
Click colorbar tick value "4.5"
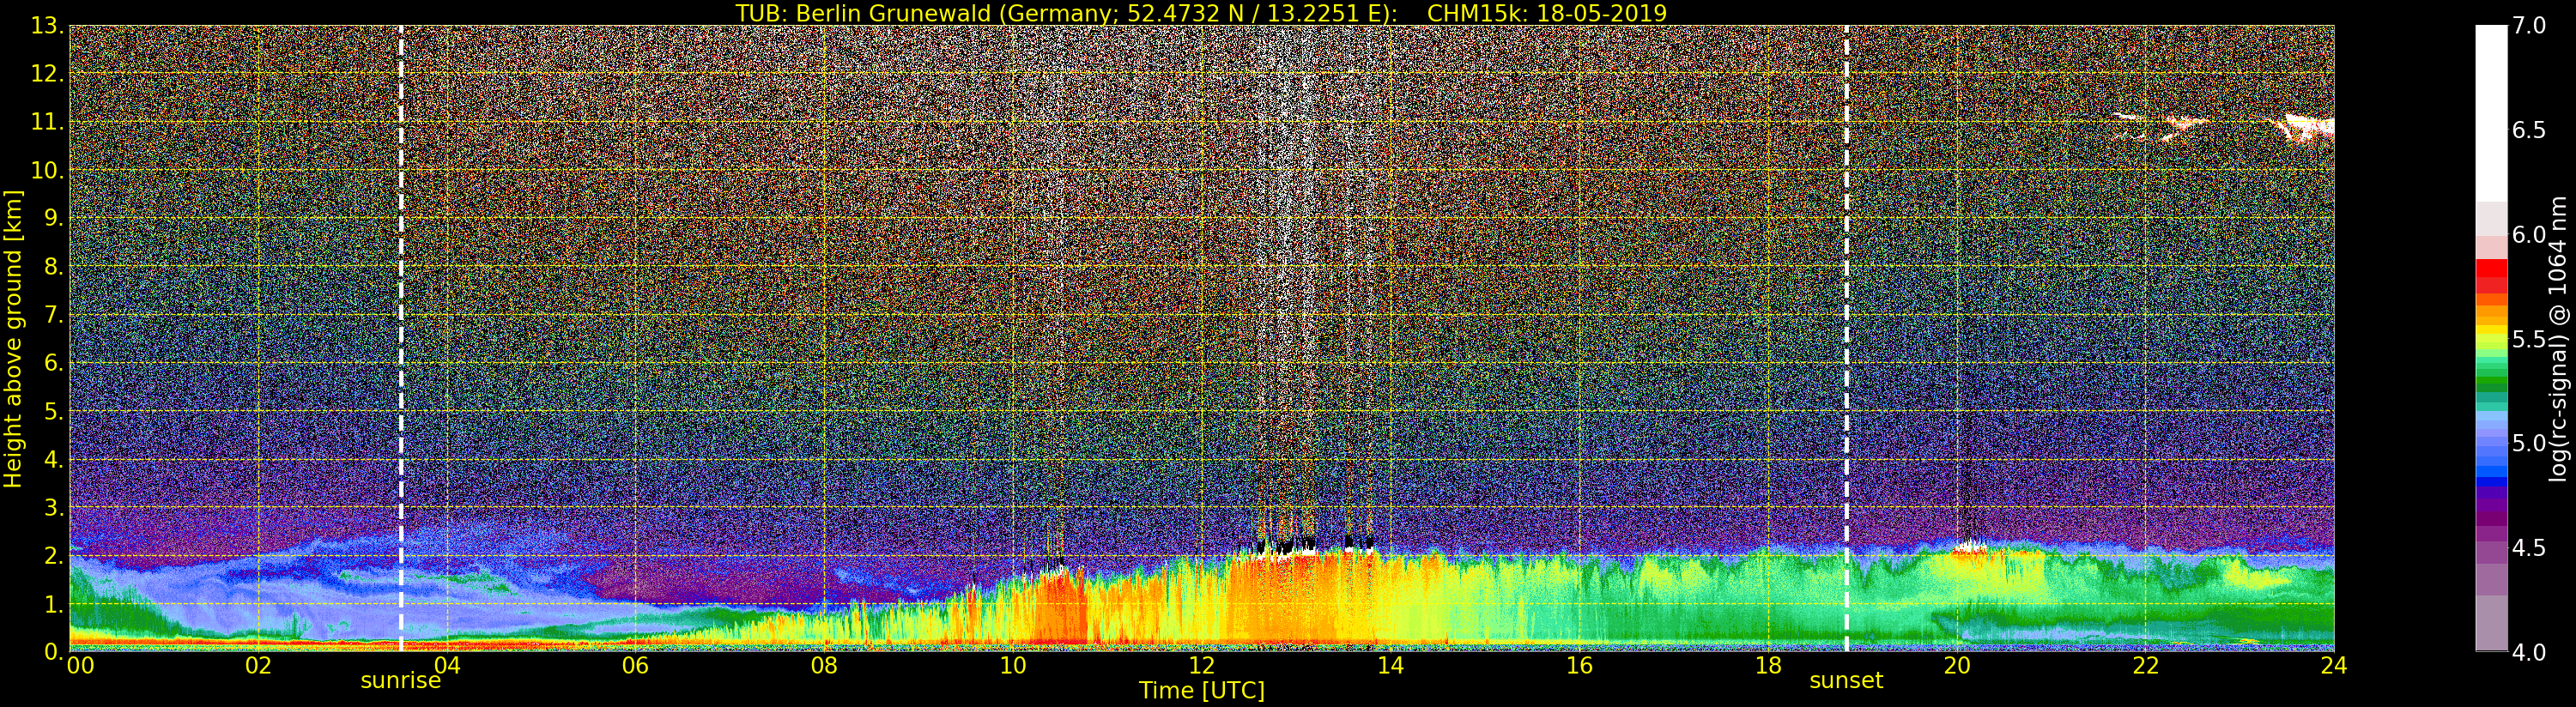coord(2529,547)
